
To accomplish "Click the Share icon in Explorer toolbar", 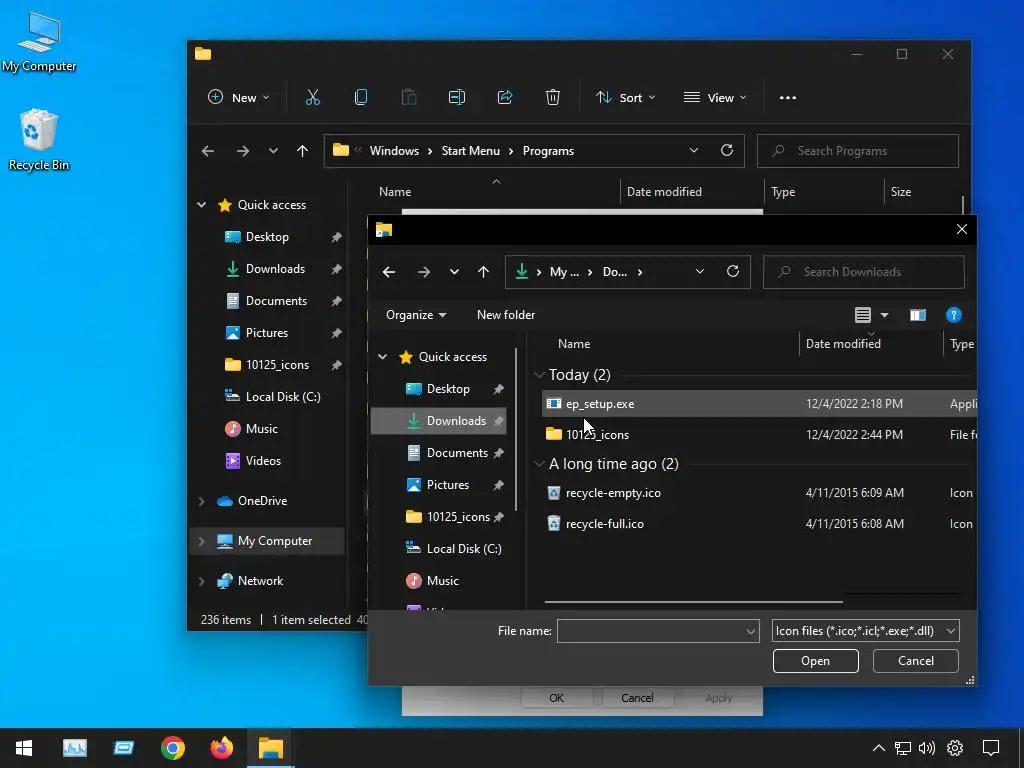I will (505, 97).
